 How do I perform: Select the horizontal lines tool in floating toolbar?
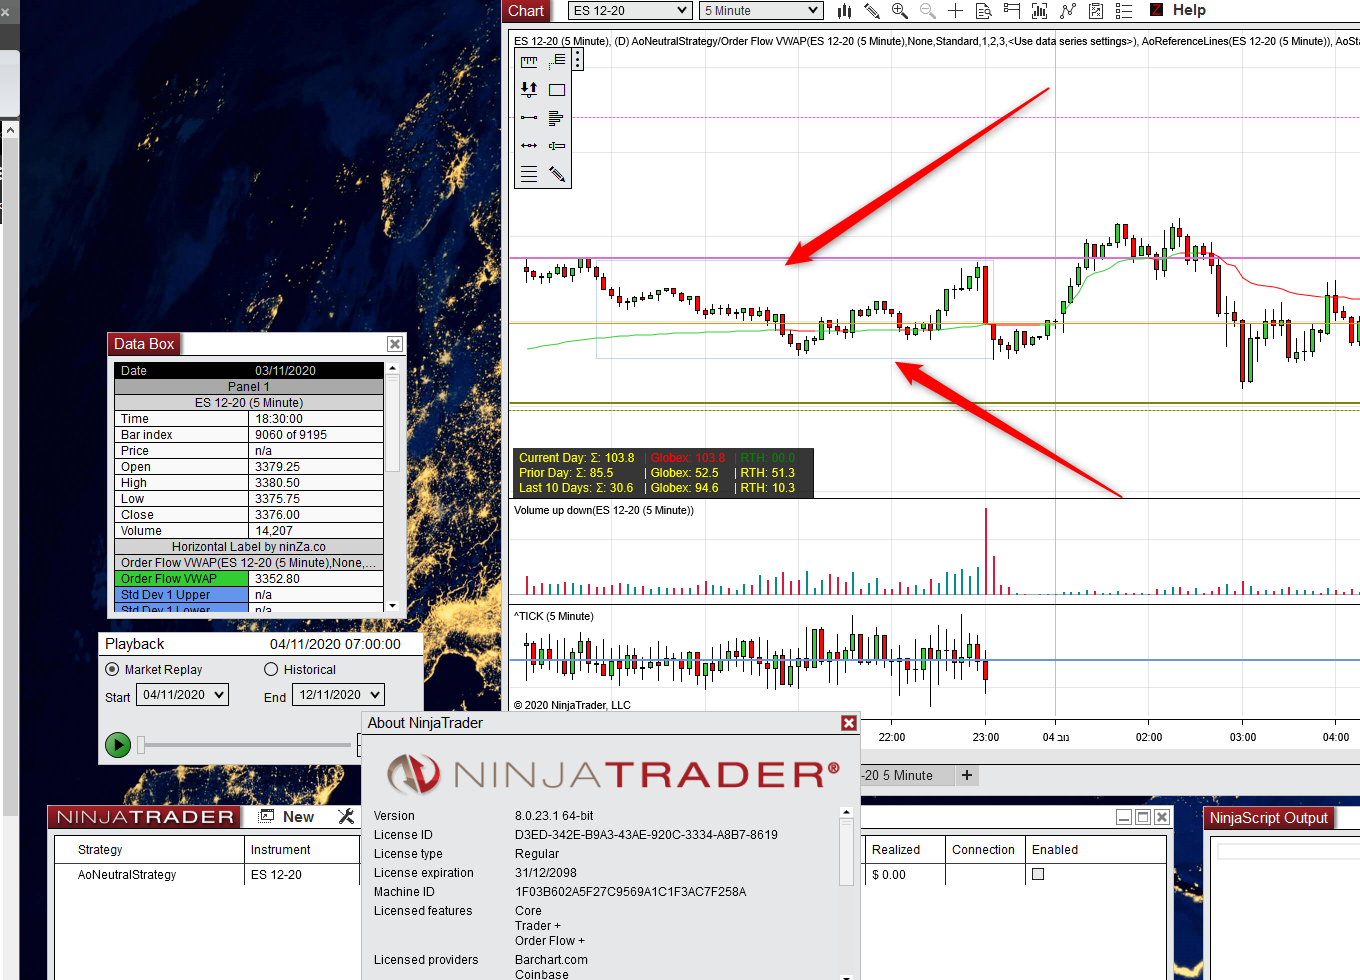coord(529,174)
